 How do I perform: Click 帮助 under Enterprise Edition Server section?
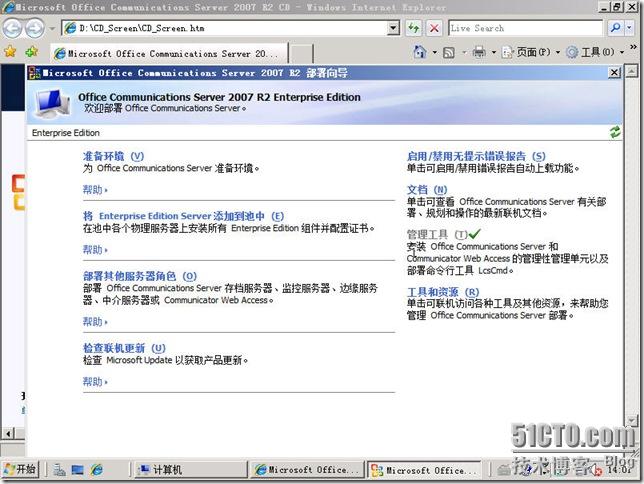tap(95, 250)
